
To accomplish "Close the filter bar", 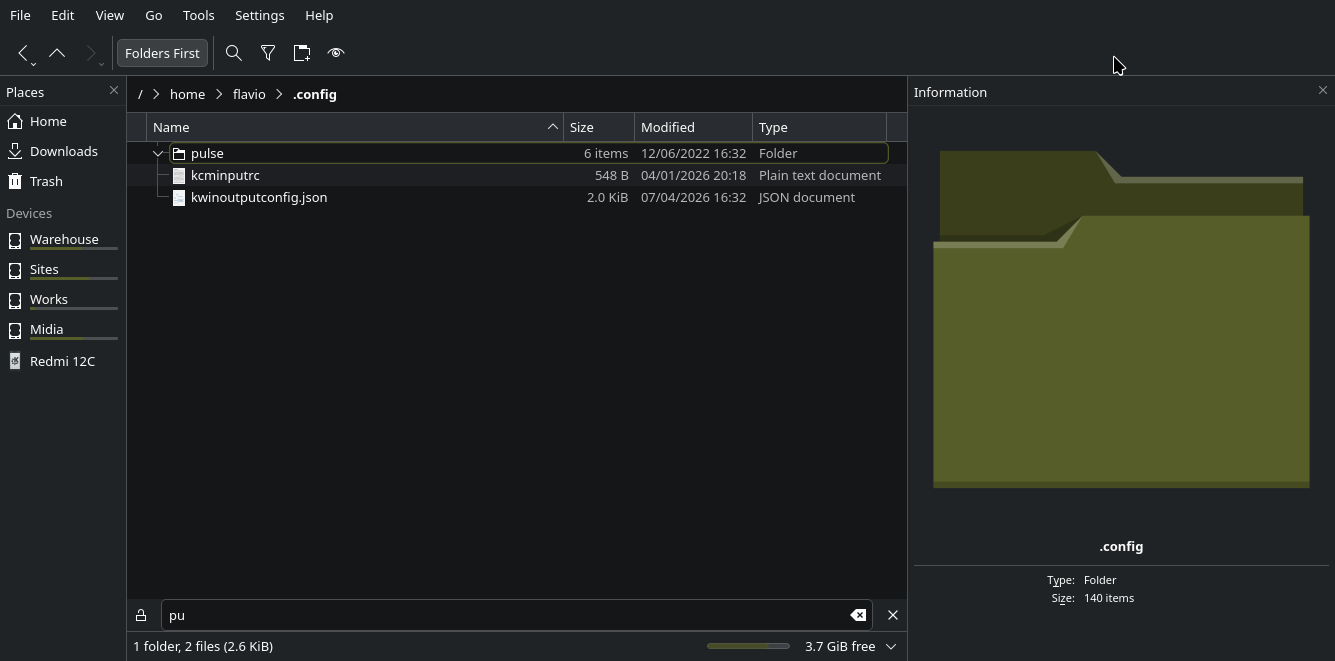I will (x=893, y=615).
